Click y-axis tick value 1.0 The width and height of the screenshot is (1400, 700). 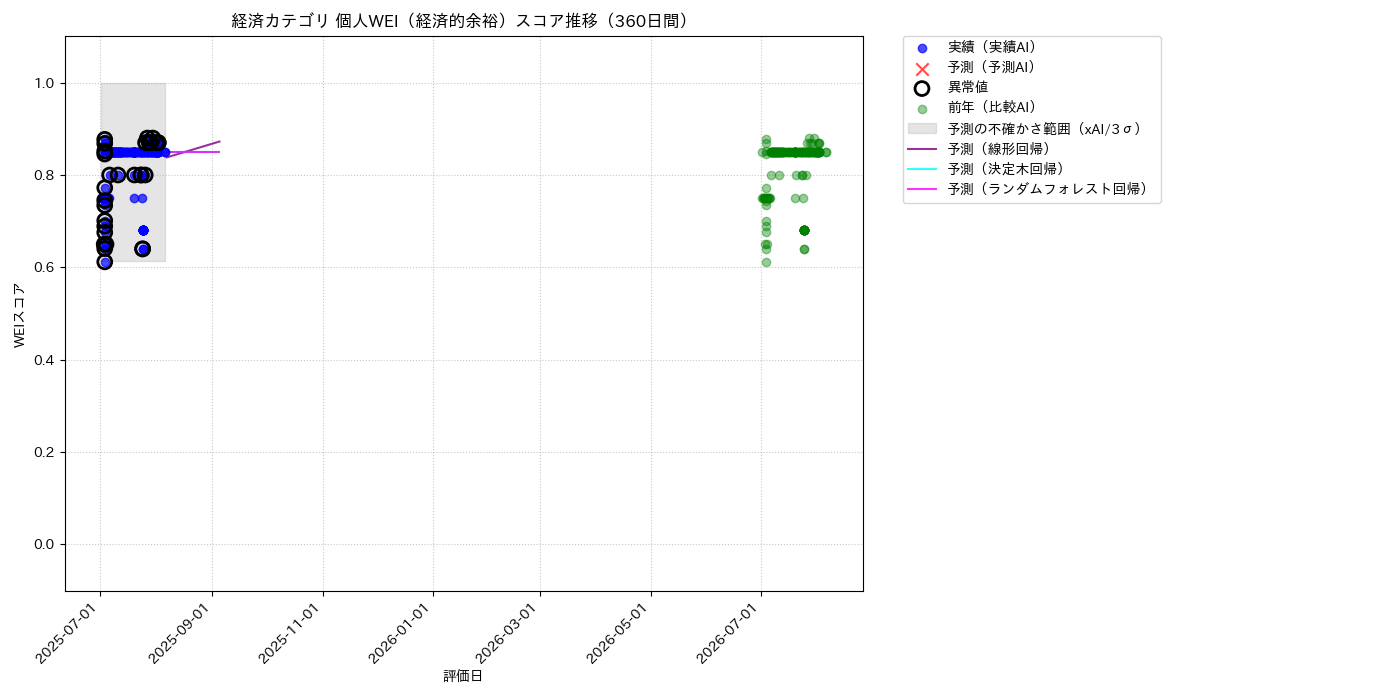coord(44,83)
